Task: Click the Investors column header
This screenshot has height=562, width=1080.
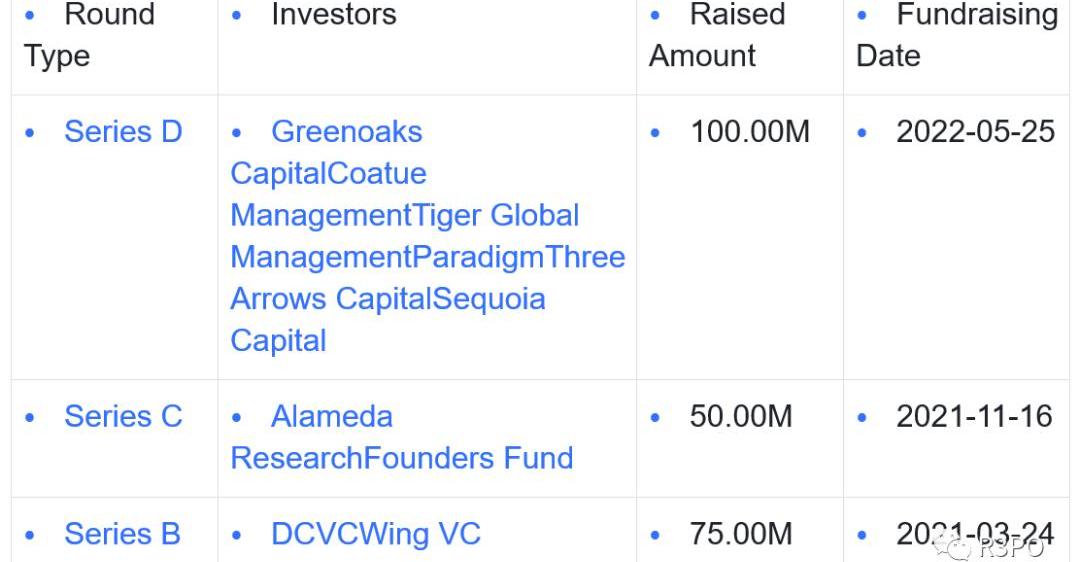Action: [x=333, y=15]
